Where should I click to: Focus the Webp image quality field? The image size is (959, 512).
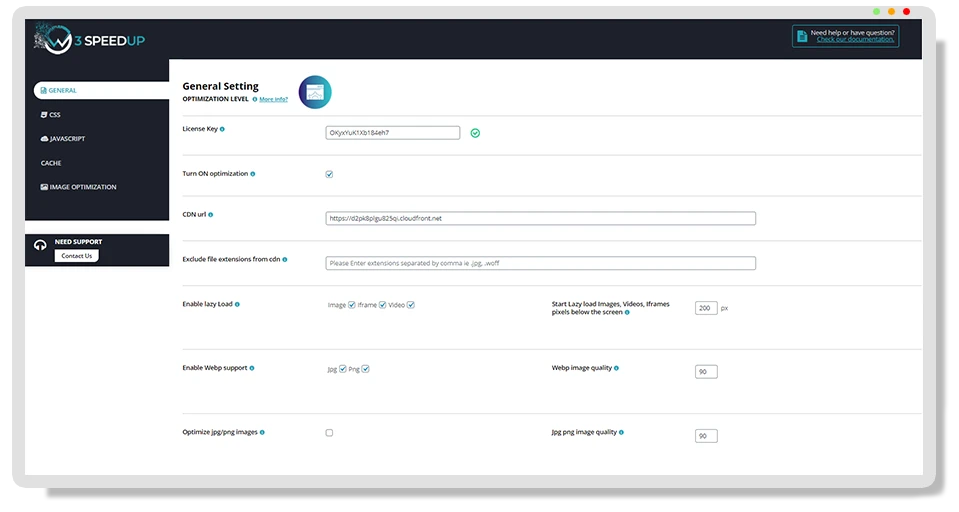[x=706, y=372]
